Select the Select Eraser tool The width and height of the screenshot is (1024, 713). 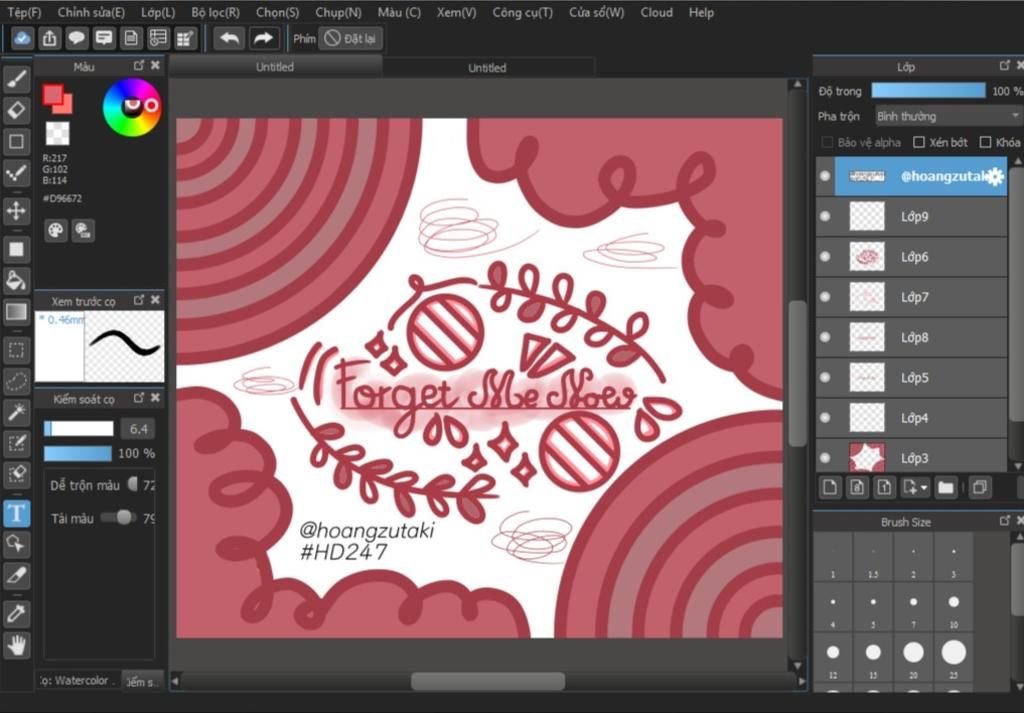pyautogui.click(x=16, y=475)
